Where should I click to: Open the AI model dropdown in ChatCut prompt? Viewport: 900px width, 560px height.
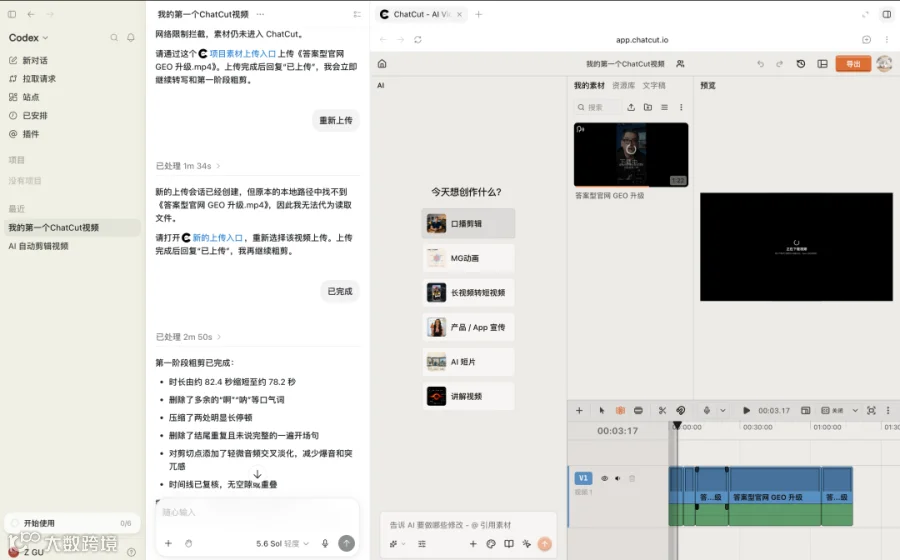(x=397, y=543)
